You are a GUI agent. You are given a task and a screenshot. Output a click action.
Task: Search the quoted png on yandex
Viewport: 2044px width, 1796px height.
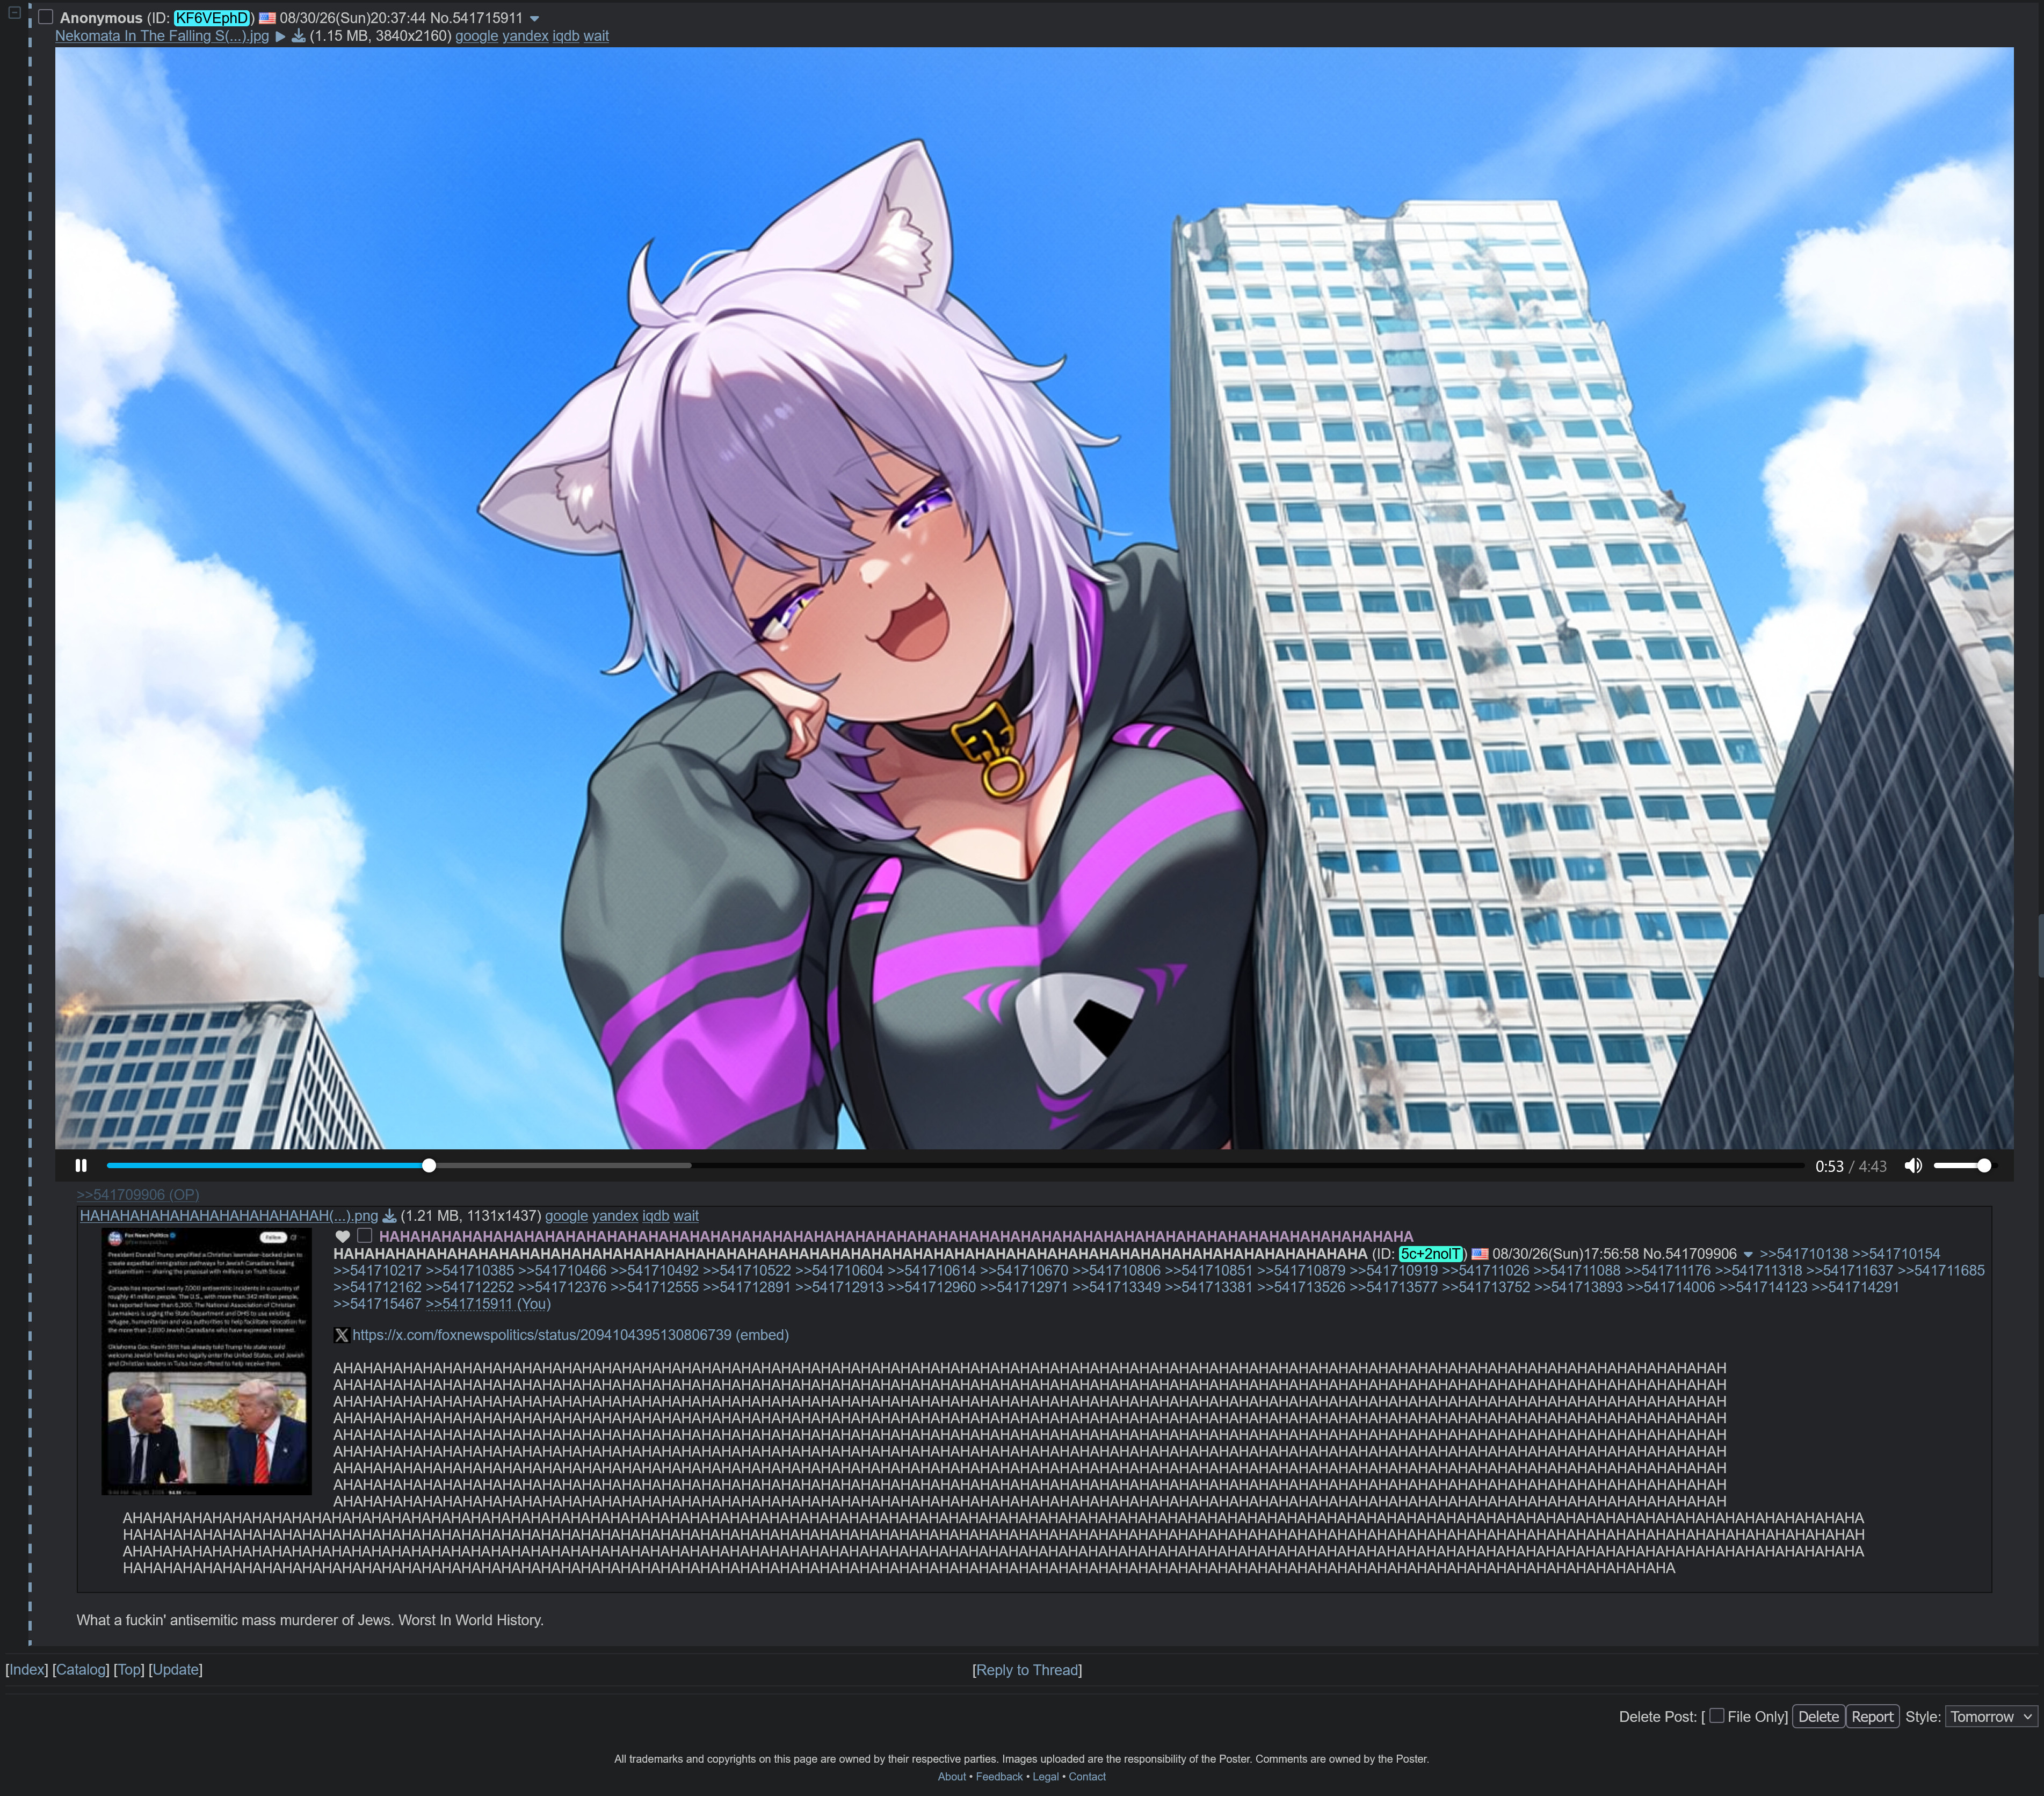[615, 1216]
